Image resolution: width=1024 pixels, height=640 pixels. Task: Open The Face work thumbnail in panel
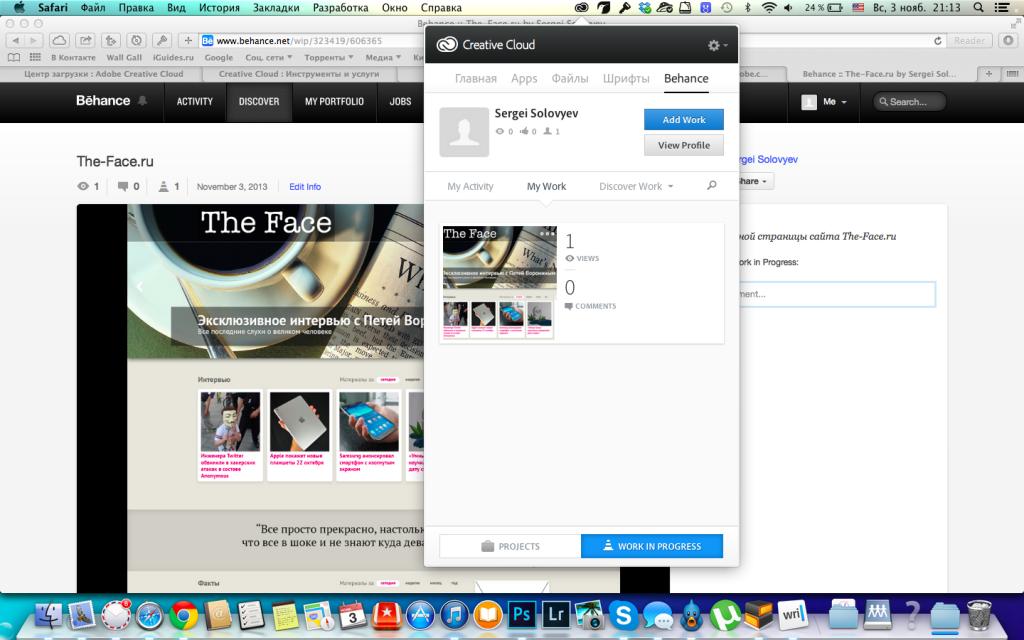point(500,282)
